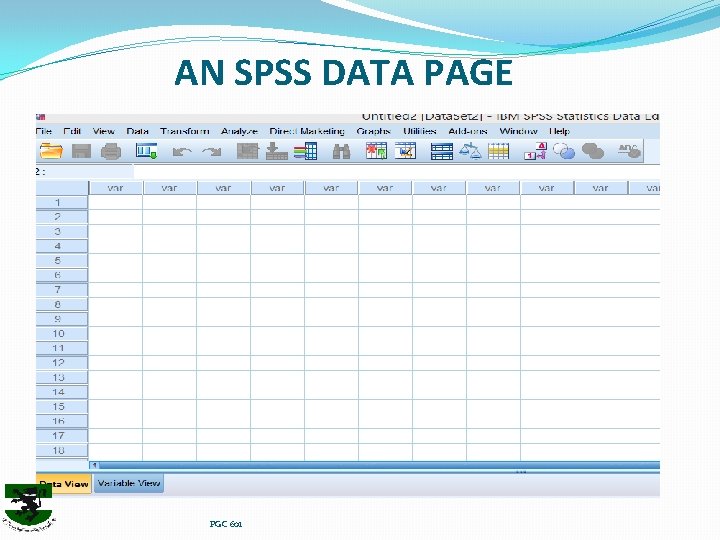Select row header 10

[x=62, y=334]
